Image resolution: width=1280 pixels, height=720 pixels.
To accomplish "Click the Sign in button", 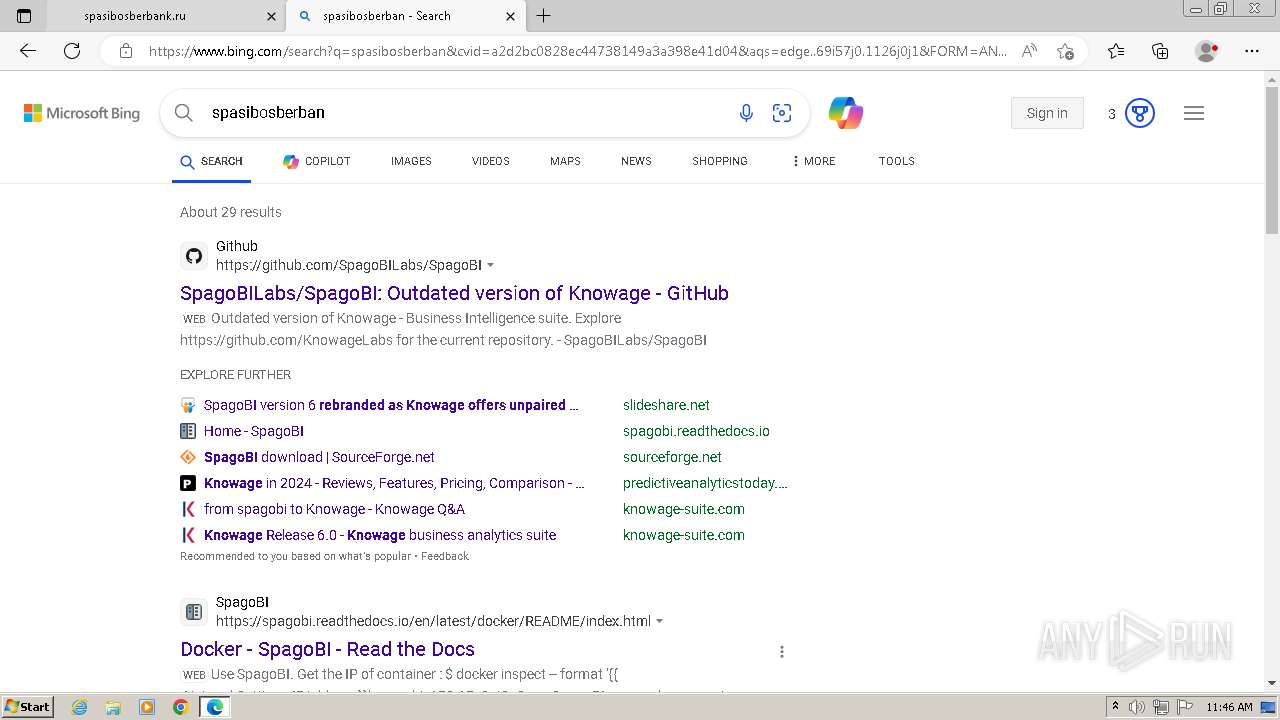I will (x=1047, y=113).
